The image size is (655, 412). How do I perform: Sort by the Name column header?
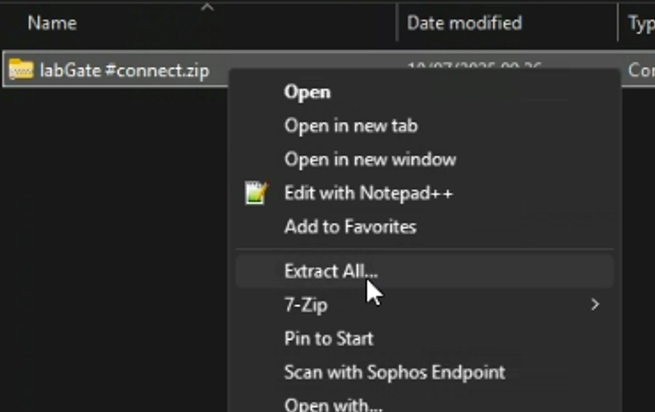[52, 23]
